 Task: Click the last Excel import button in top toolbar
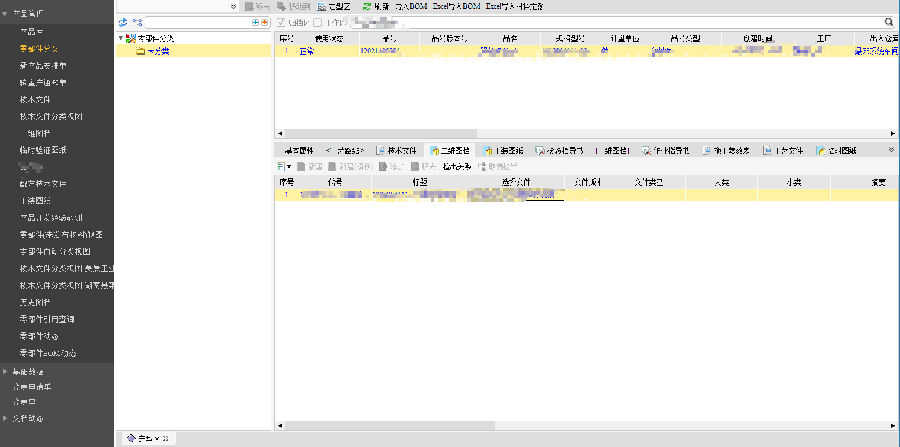[514, 7]
